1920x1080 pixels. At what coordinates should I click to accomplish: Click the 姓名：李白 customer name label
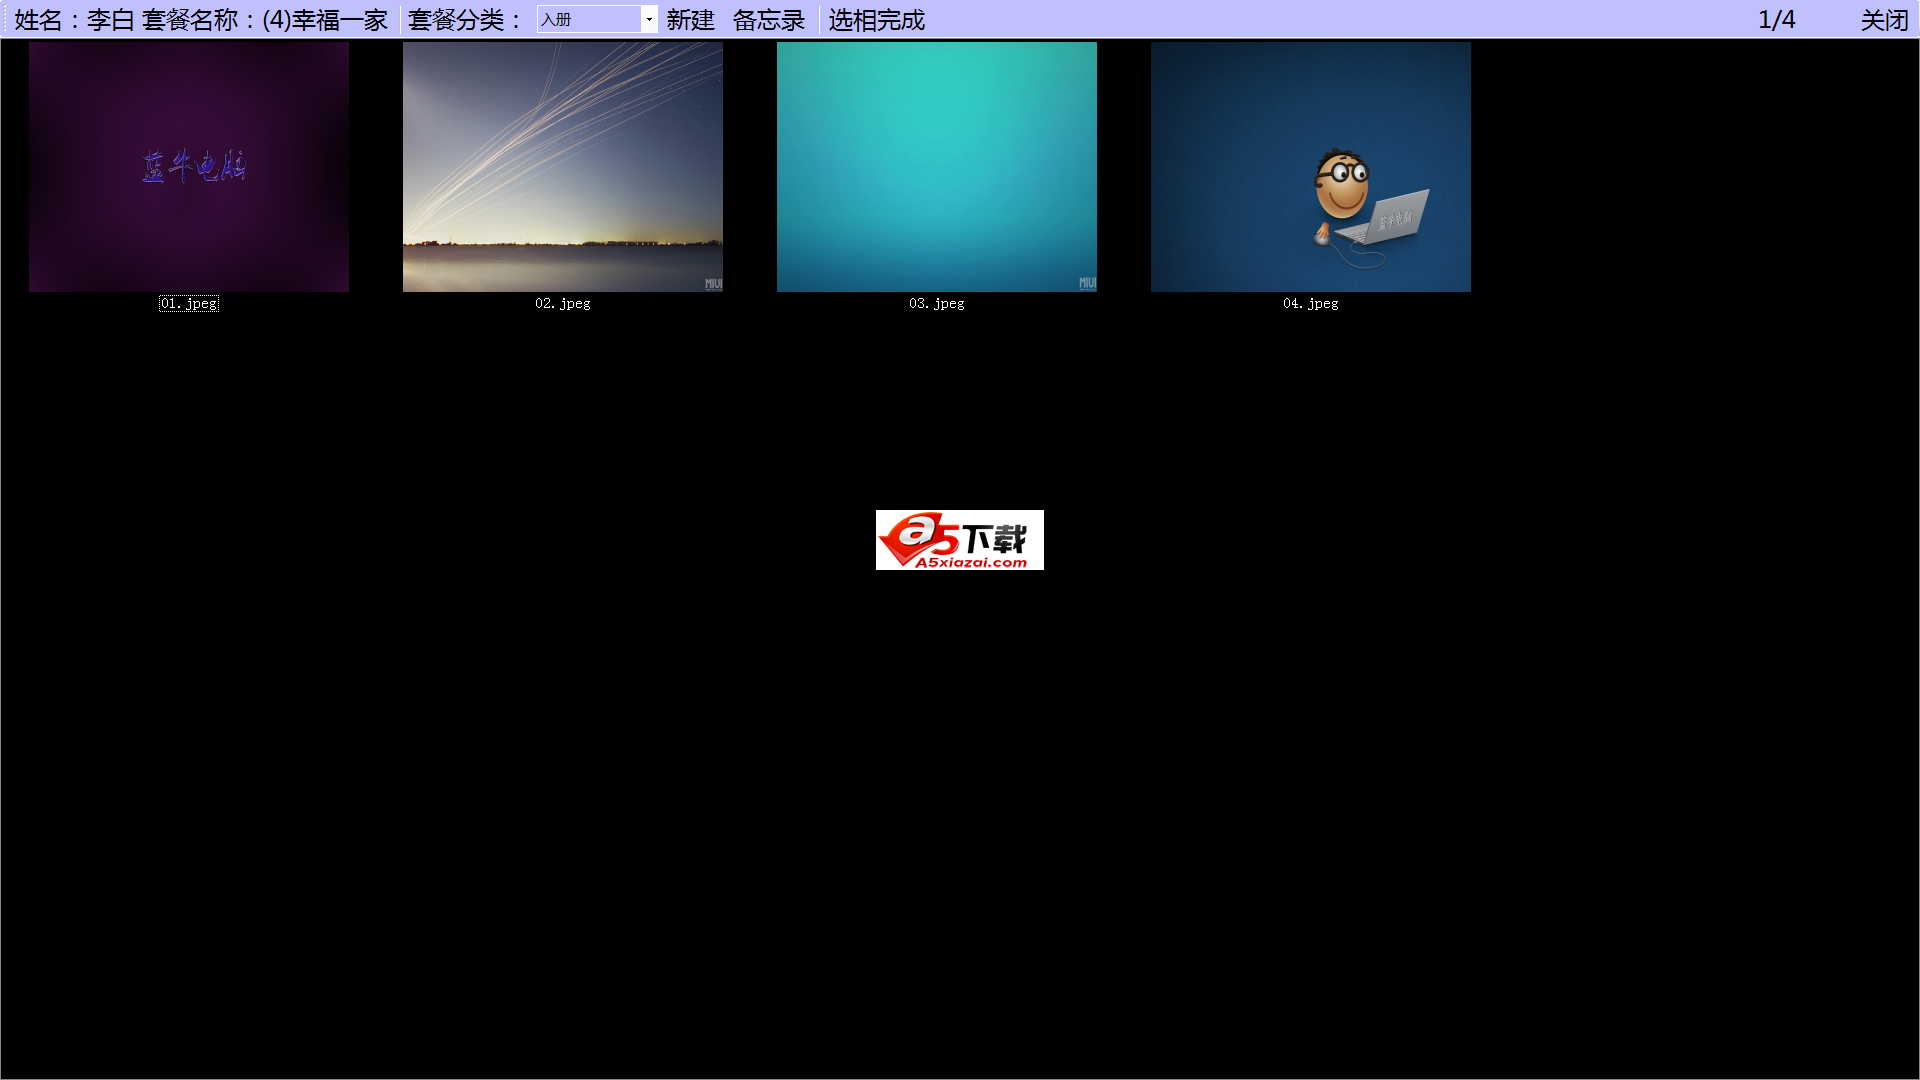click(x=74, y=20)
